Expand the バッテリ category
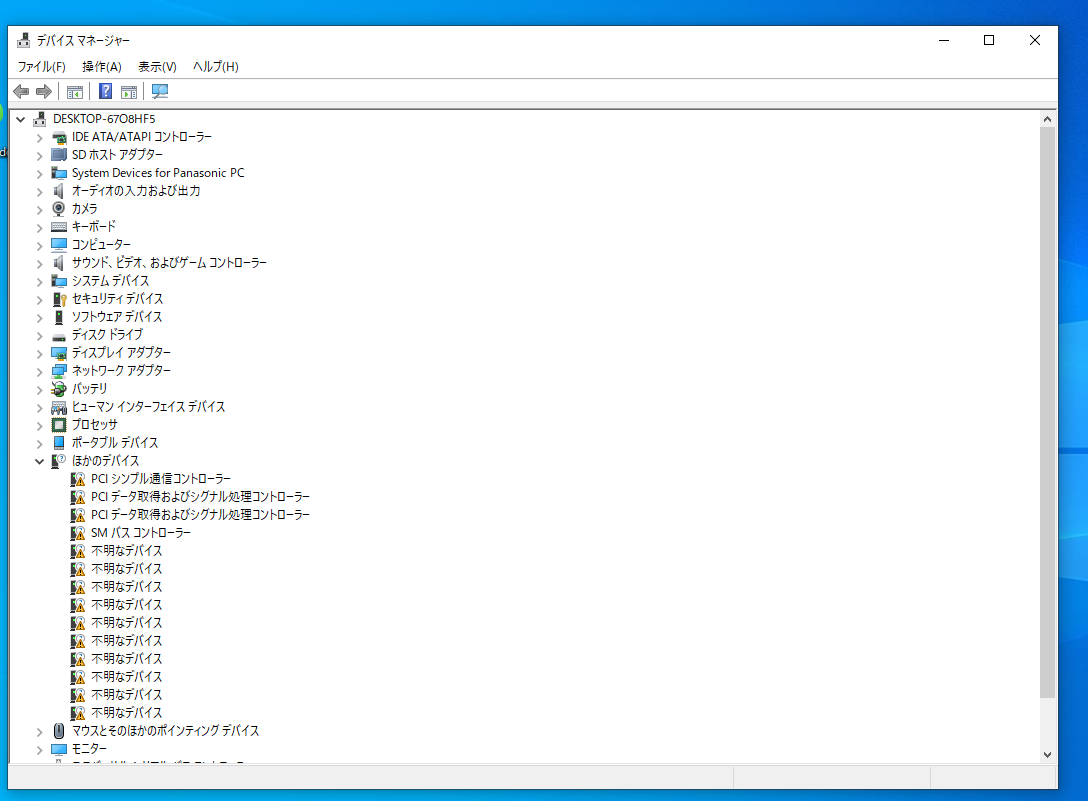The height and width of the screenshot is (801, 1088). [x=40, y=389]
